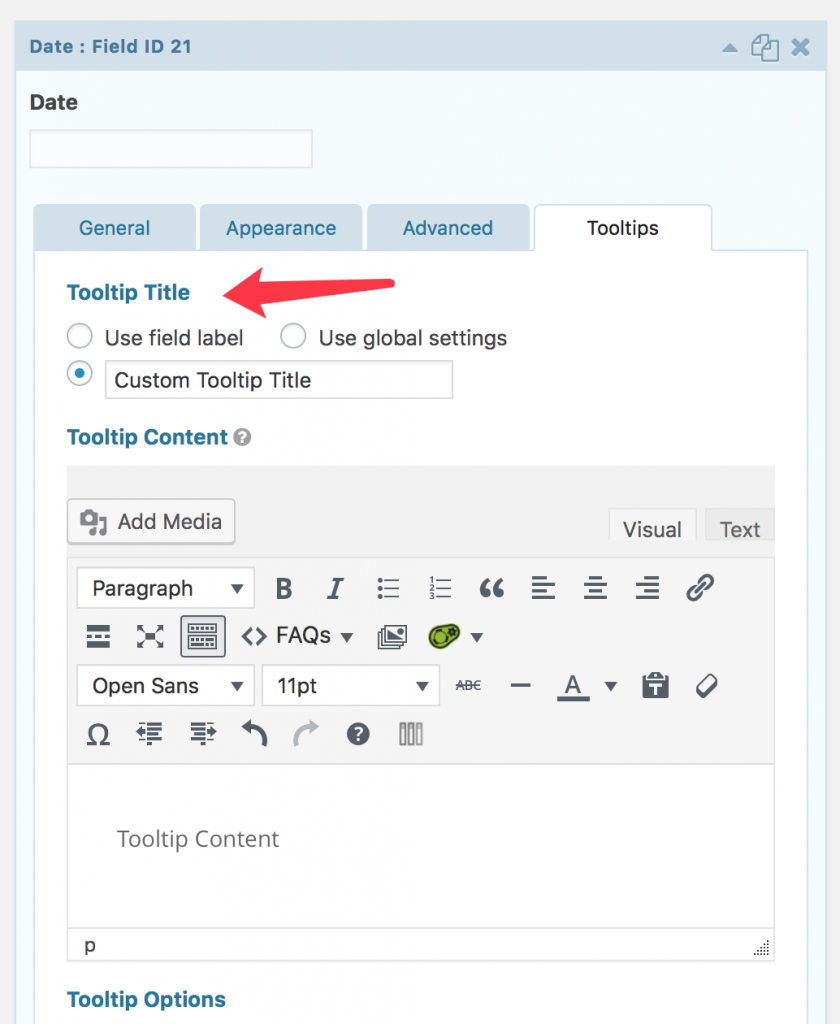Open the Open Sans font dropdown

click(x=165, y=685)
